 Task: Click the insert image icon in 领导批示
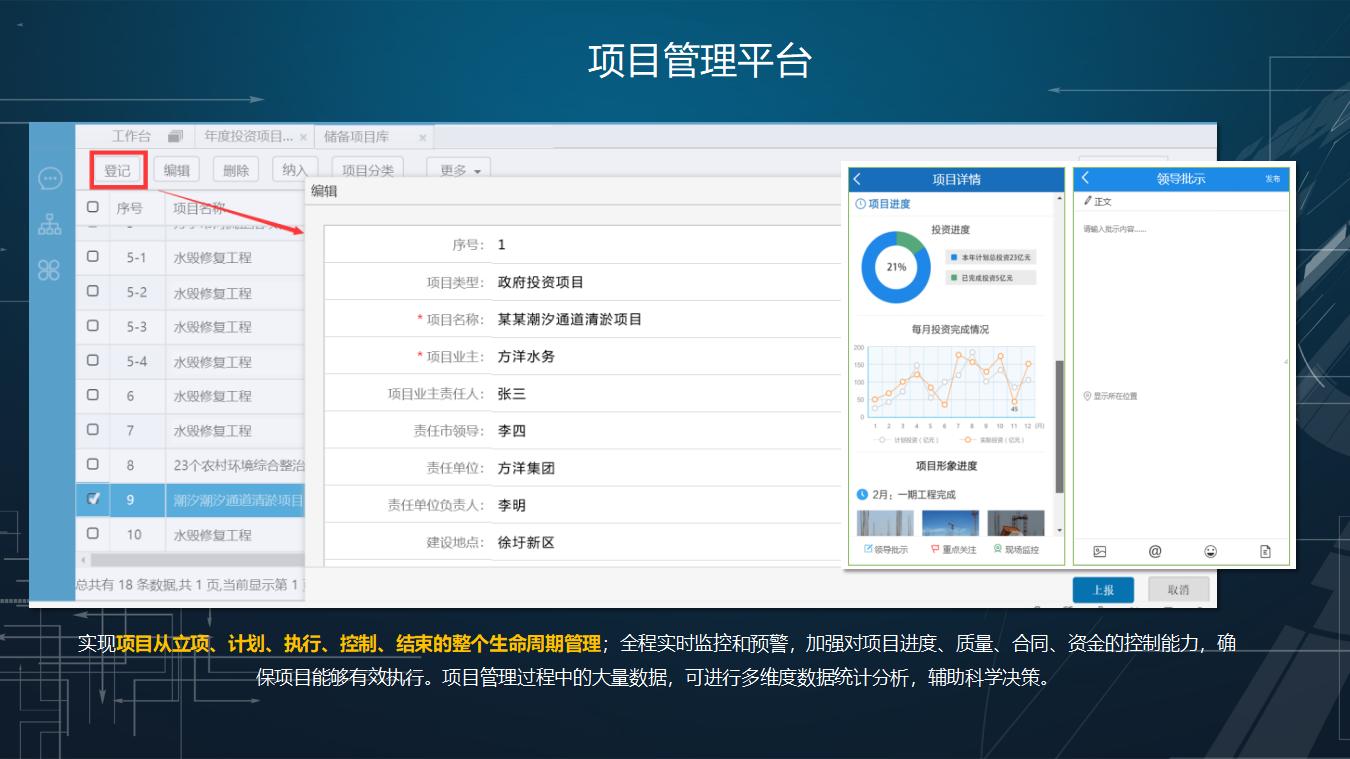pos(1100,551)
